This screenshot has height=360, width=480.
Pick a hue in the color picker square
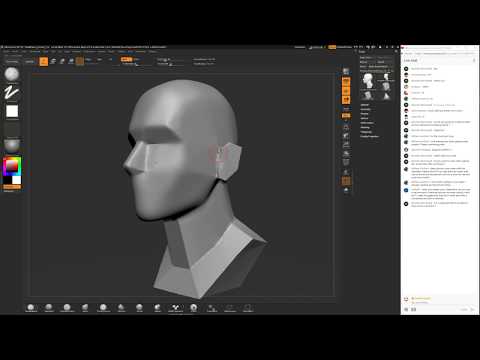pos(12,166)
